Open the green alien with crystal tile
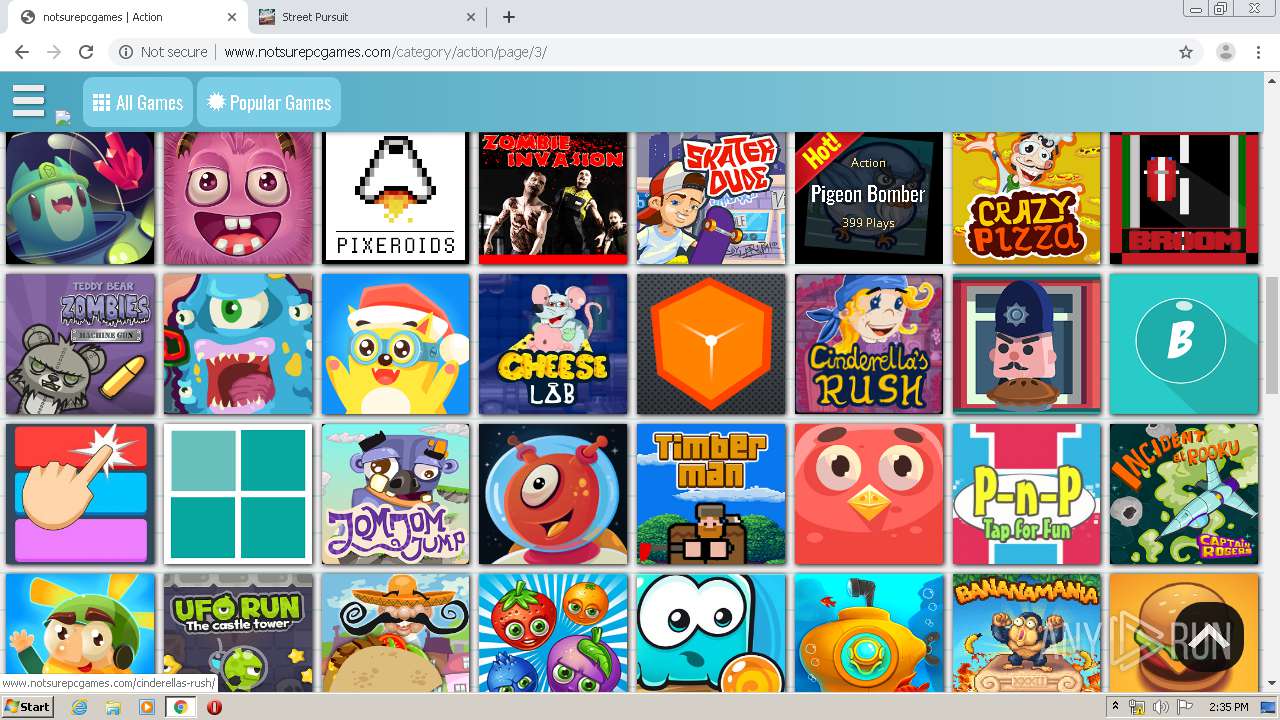 coord(80,197)
